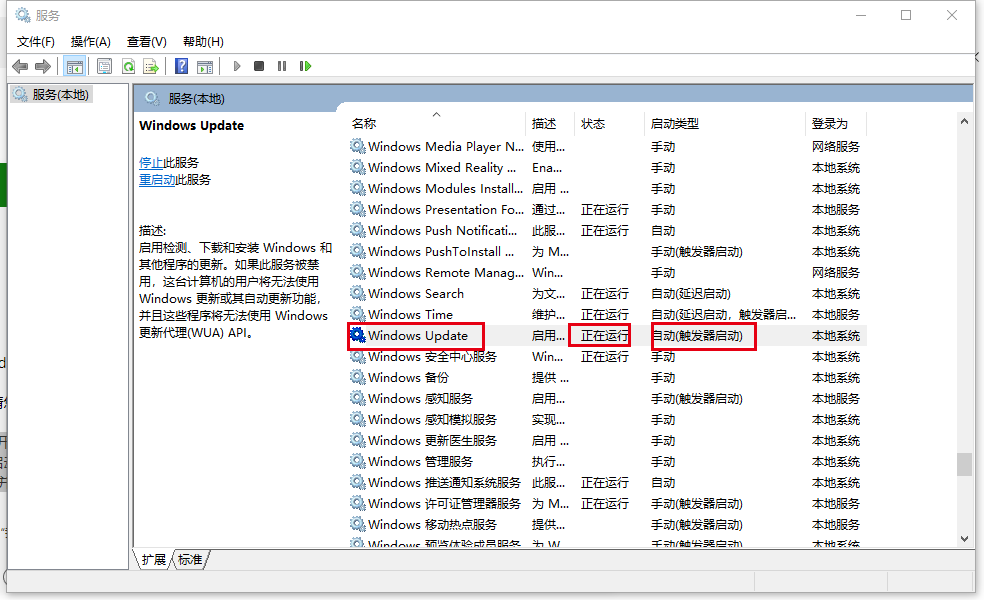984x600 pixels.
Task: Click the gear icon beside Windows Media Player N...
Action: pyautogui.click(x=358, y=146)
